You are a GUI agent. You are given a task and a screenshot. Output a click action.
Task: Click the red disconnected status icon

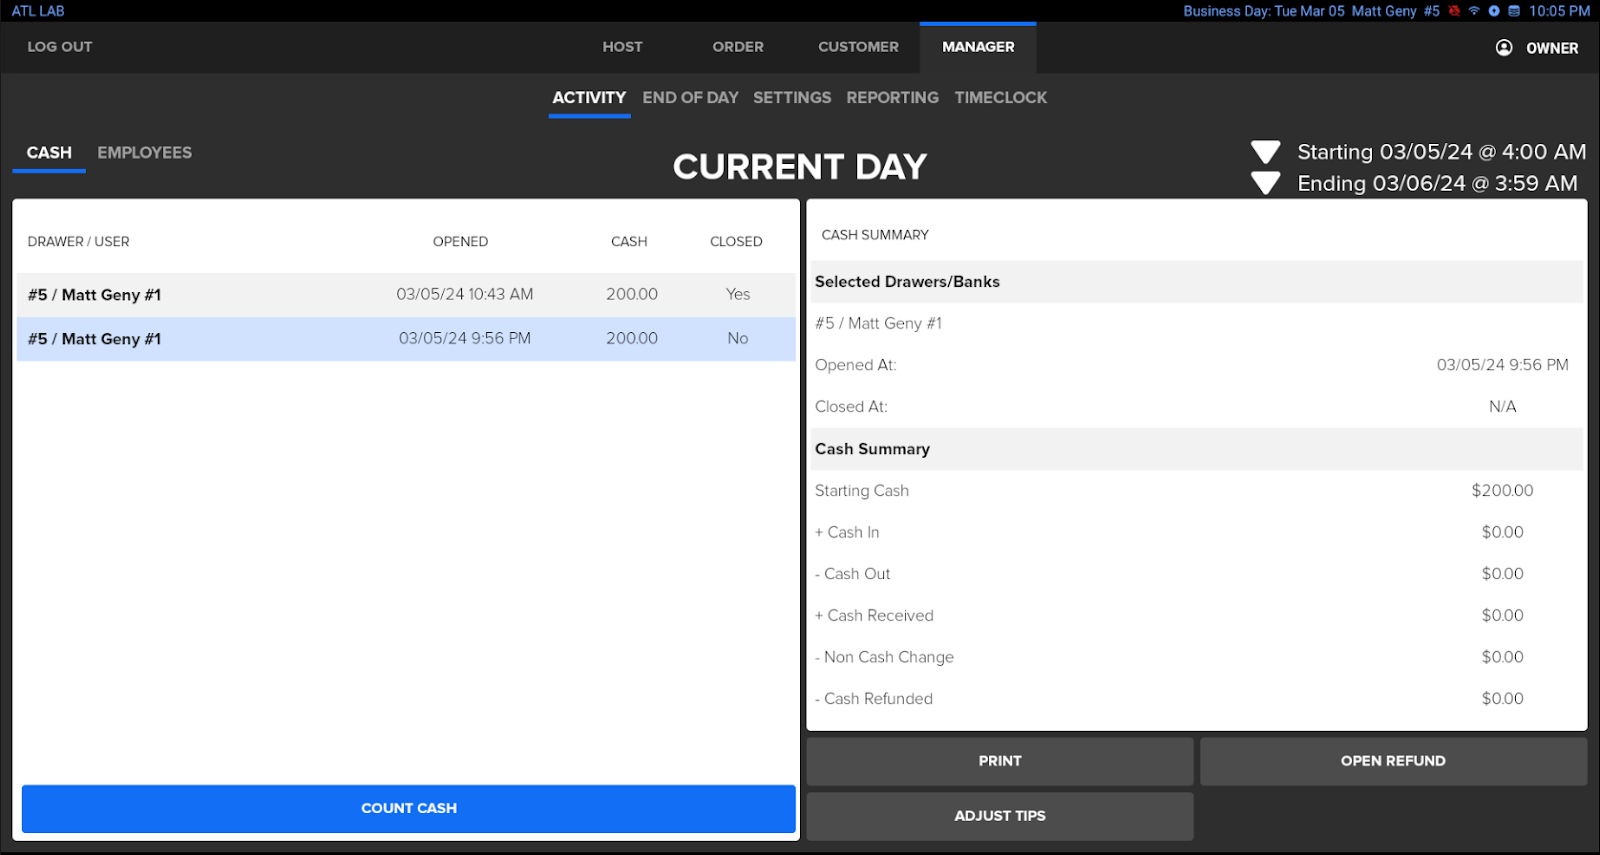1454,11
